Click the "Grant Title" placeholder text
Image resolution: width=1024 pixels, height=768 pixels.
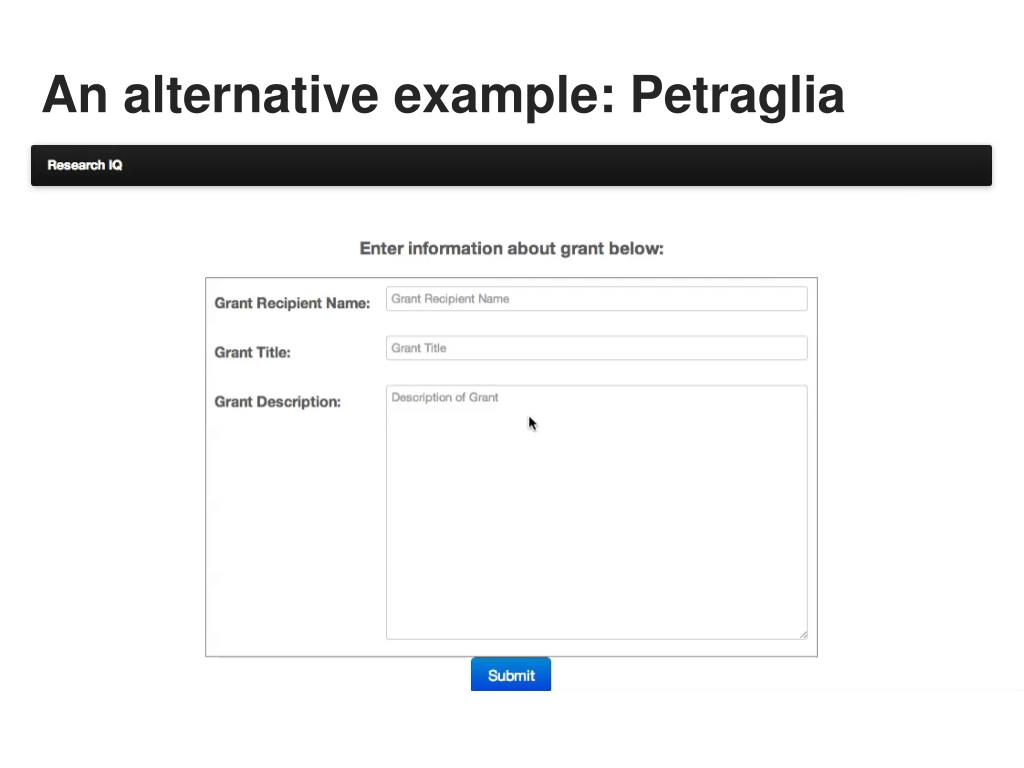pos(418,348)
